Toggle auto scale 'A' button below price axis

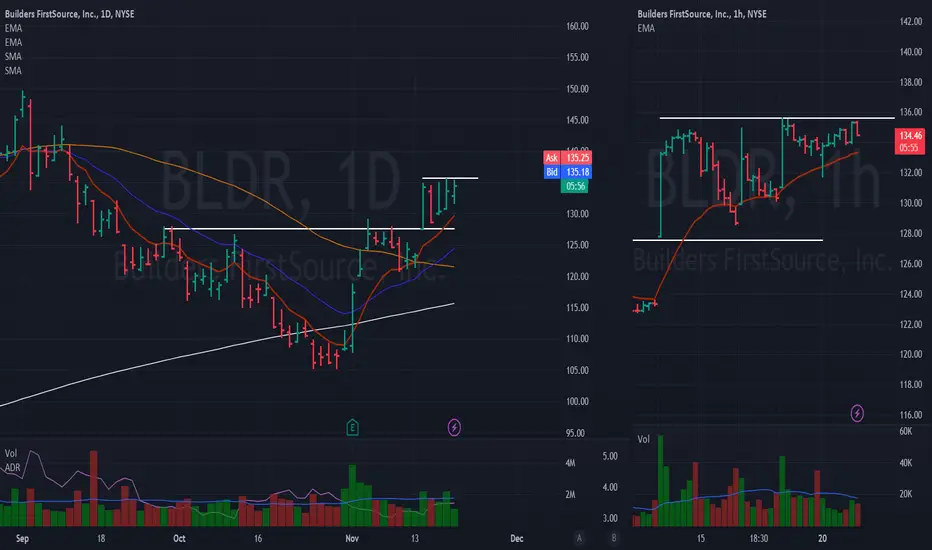tap(579, 538)
